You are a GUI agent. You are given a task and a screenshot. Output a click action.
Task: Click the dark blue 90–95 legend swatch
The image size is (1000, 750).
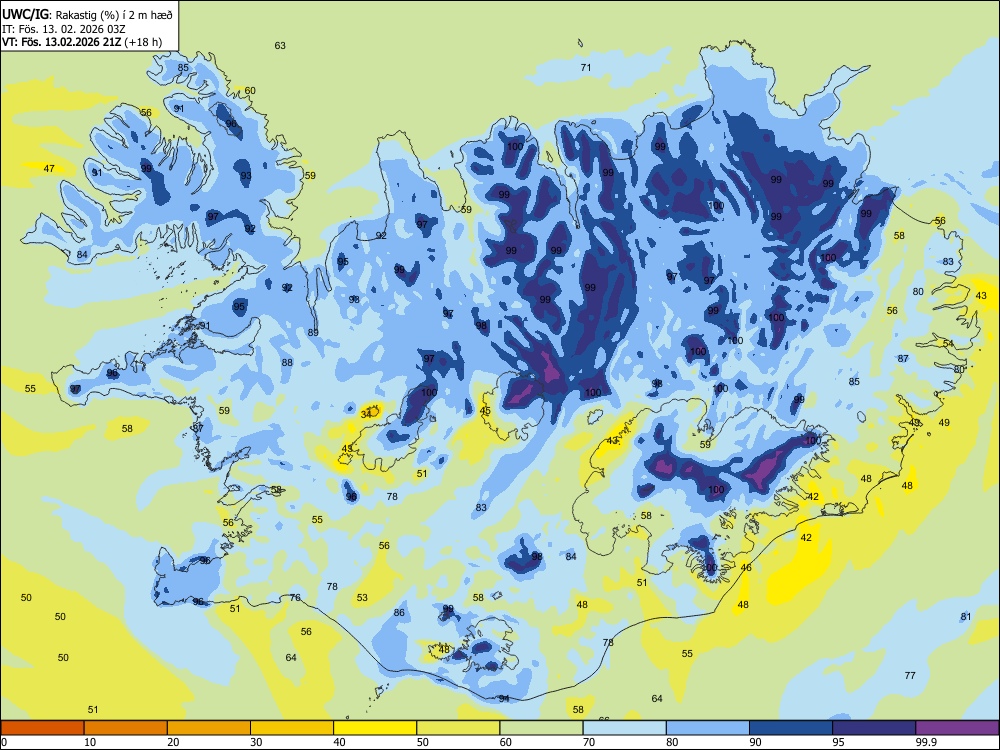tap(791, 728)
